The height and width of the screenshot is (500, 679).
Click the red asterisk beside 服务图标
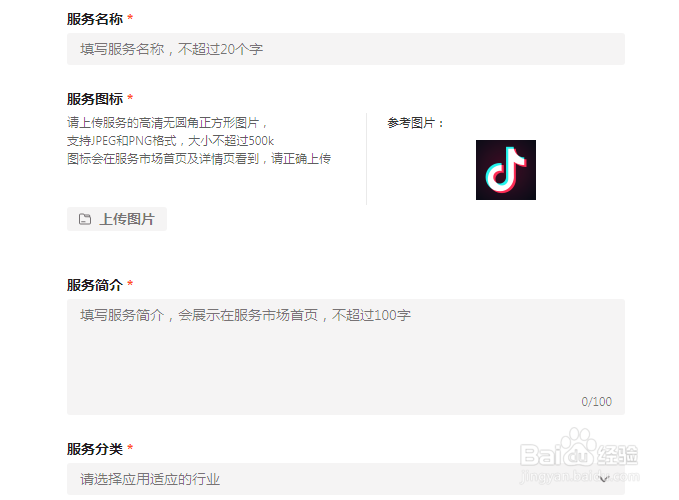click(130, 97)
